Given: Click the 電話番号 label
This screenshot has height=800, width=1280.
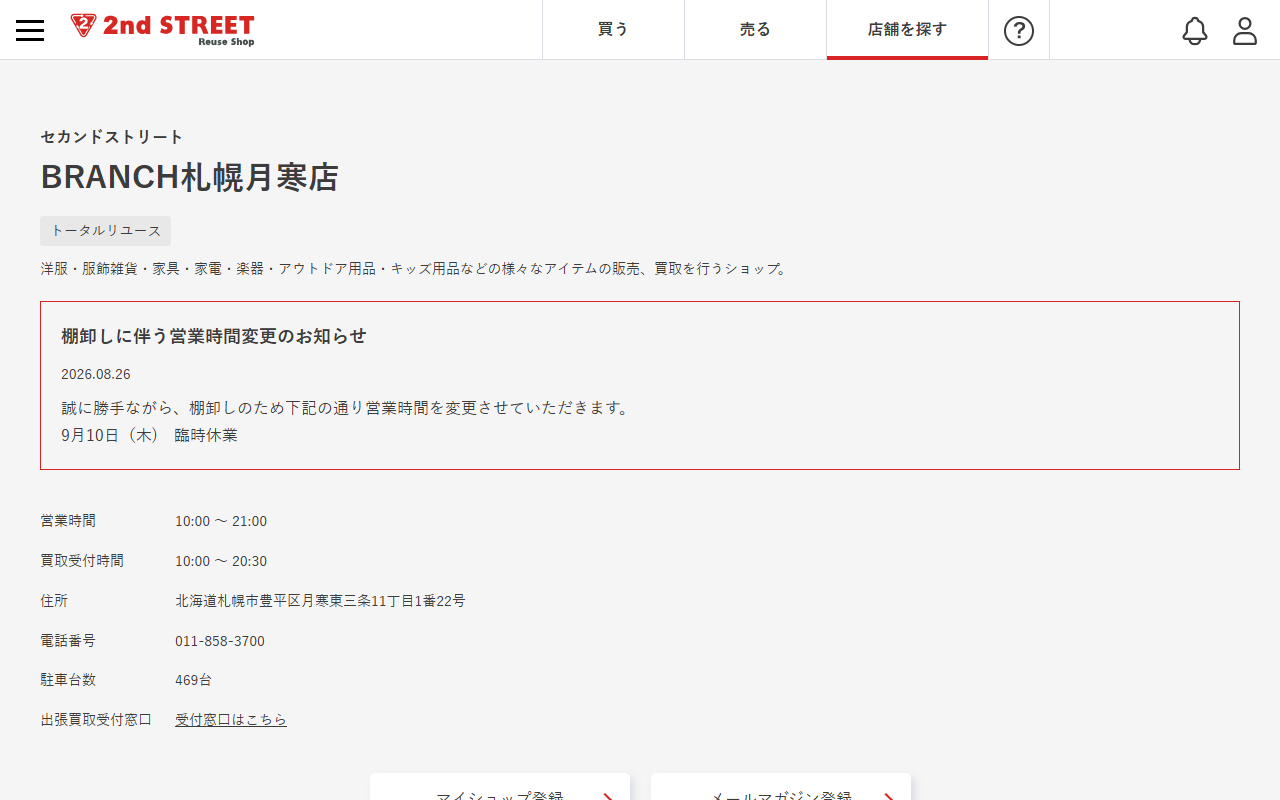Looking at the screenshot, I should pyautogui.click(x=68, y=641).
